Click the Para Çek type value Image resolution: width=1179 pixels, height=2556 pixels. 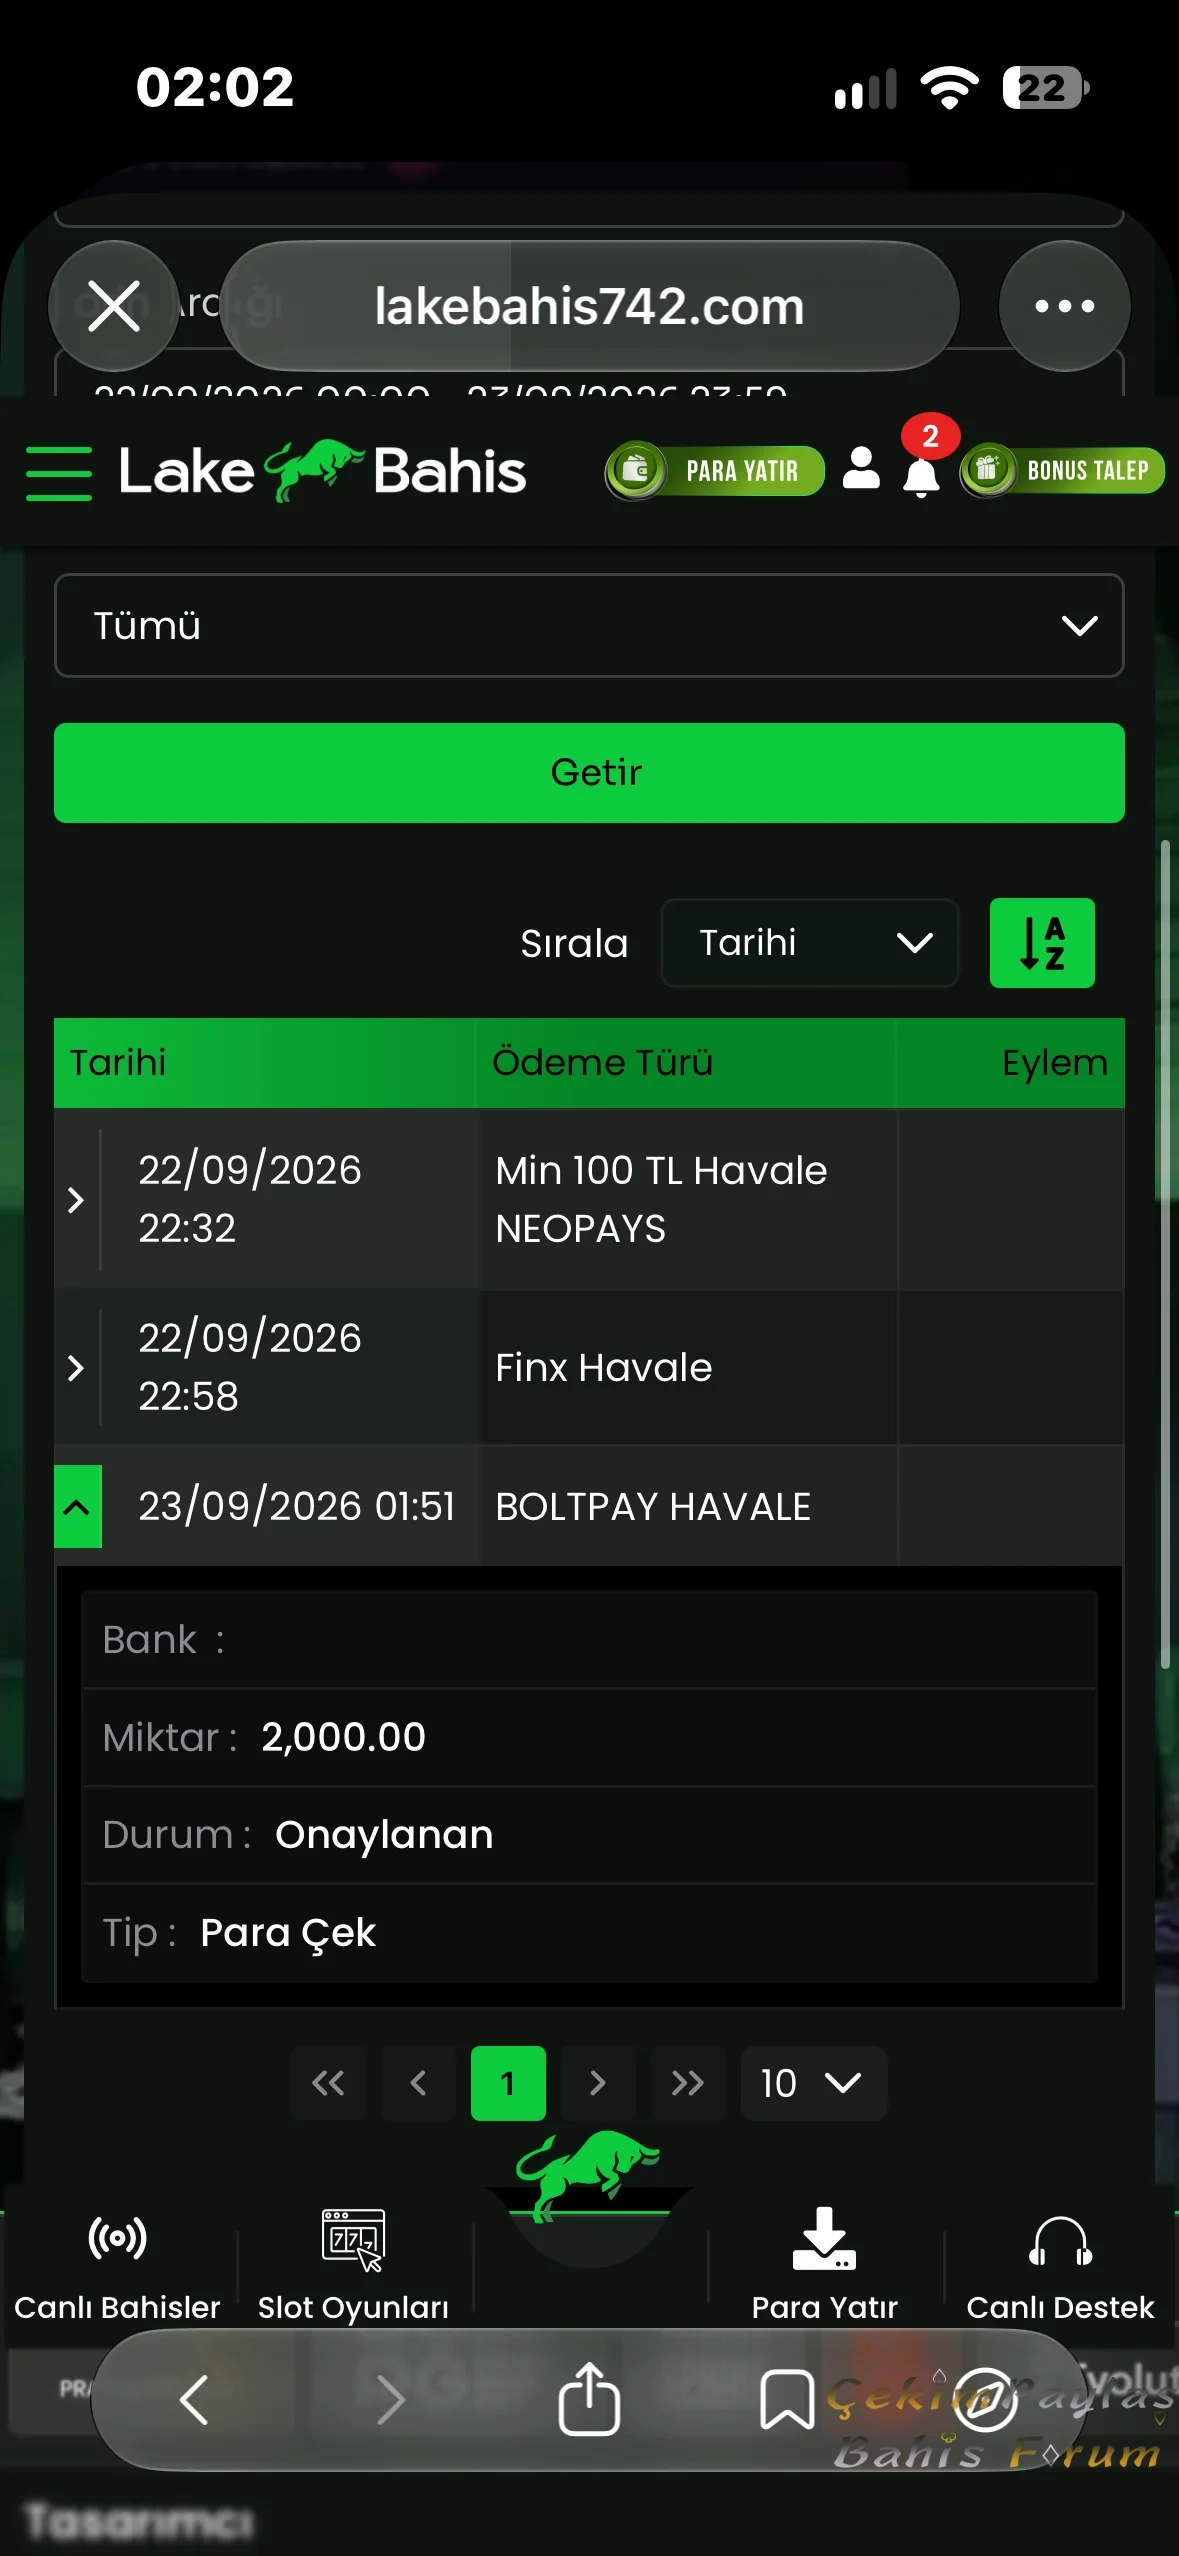coord(288,1933)
